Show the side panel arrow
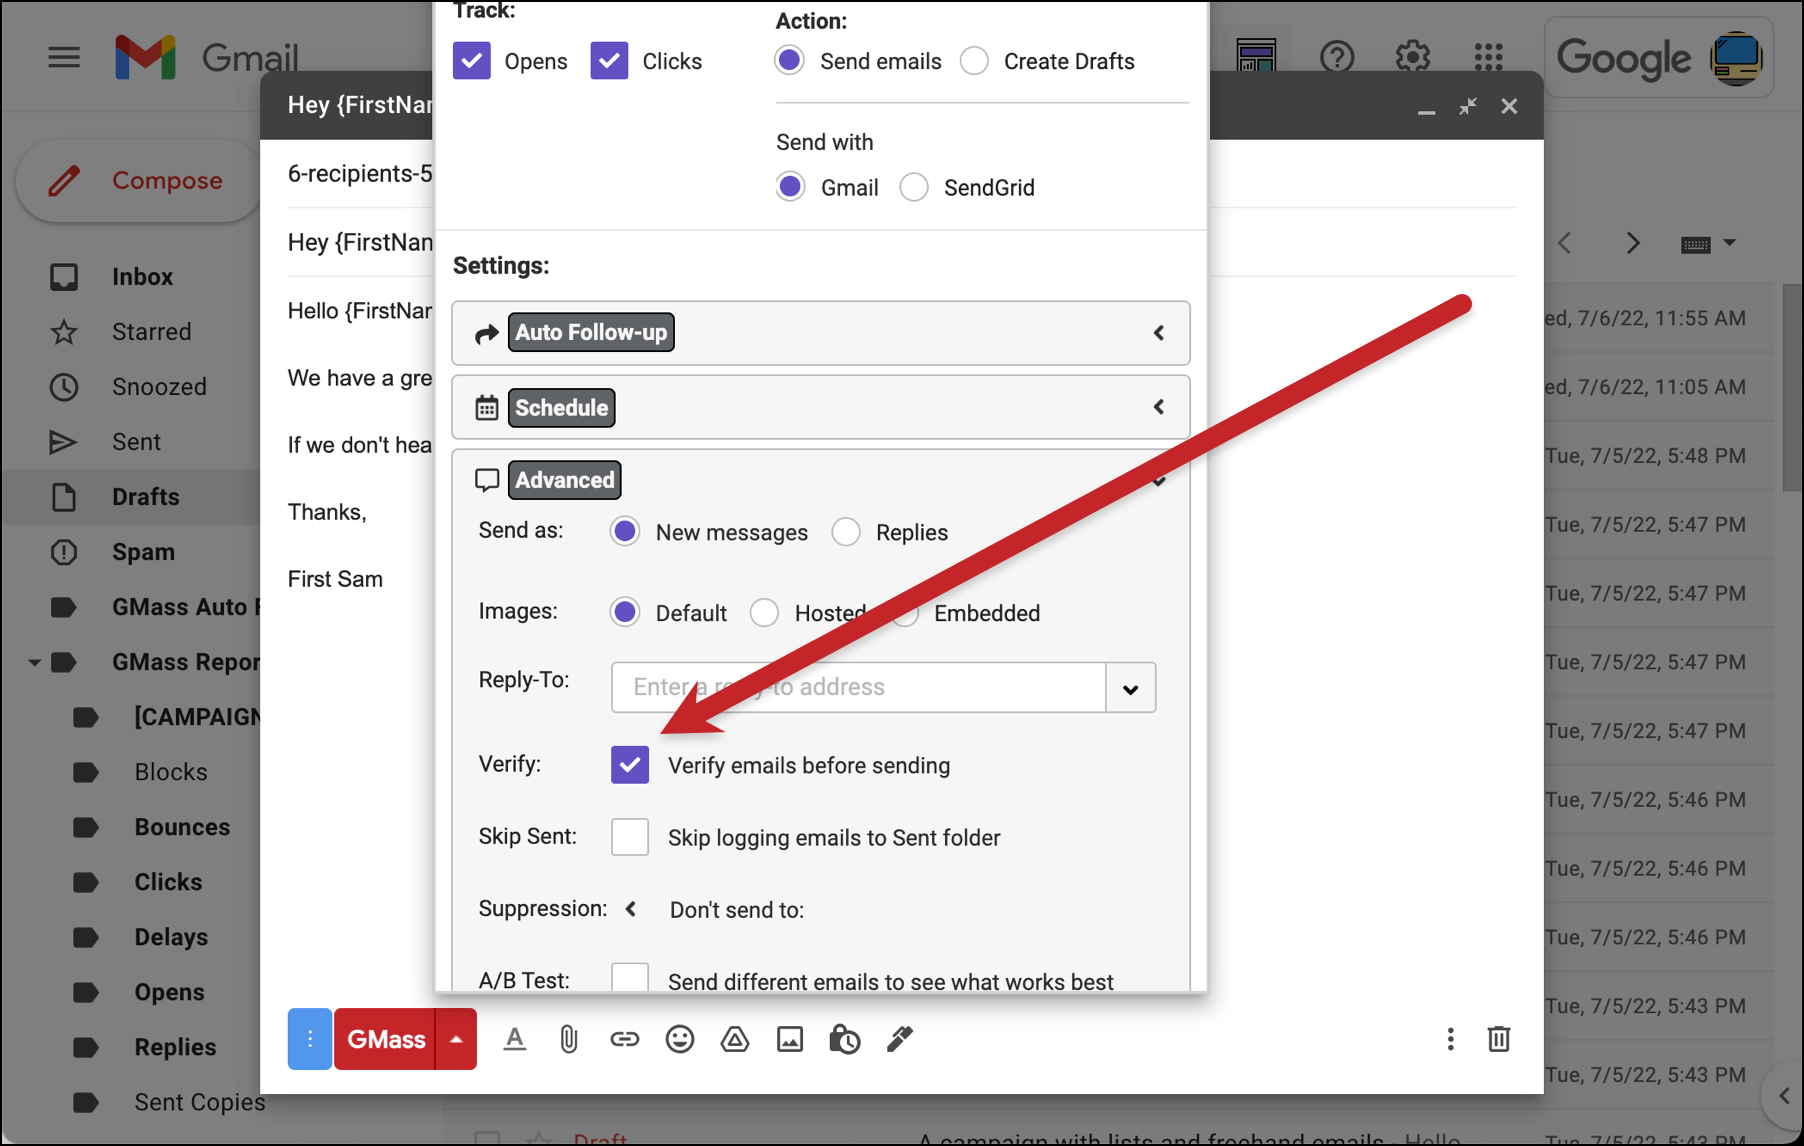Viewport: 1804px width, 1146px height. (1783, 1096)
